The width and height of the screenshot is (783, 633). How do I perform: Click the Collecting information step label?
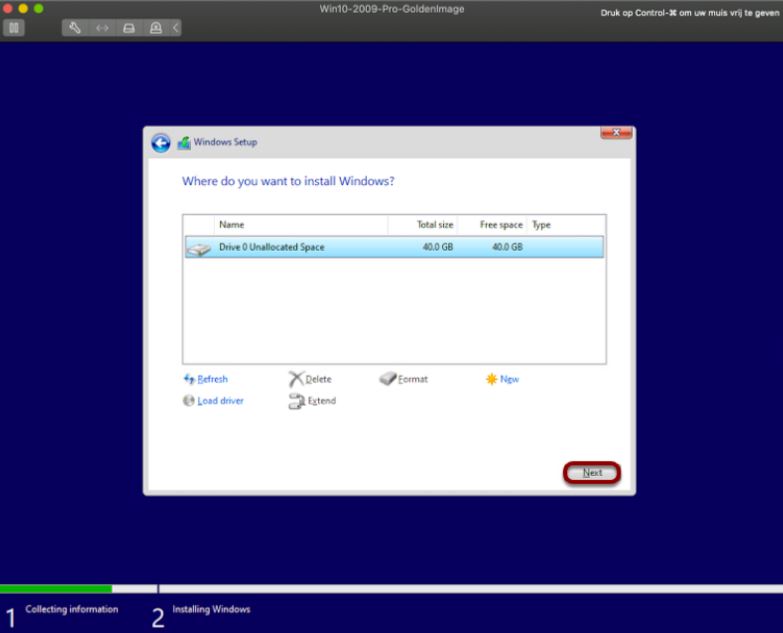point(72,609)
